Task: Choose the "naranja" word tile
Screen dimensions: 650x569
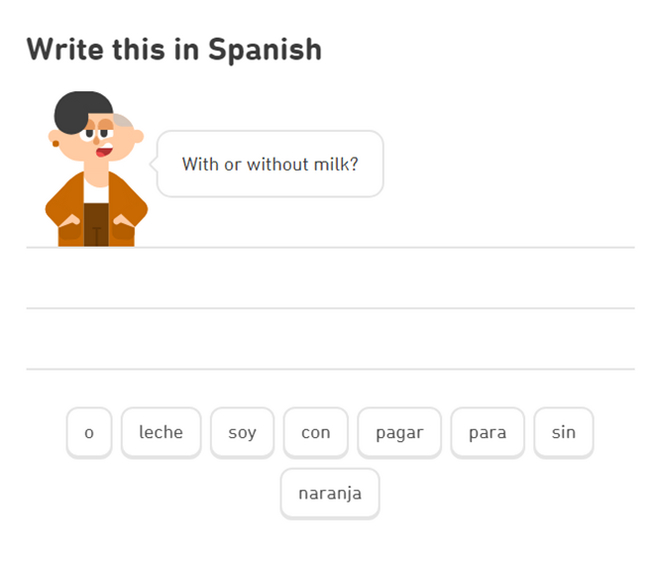Action: coord(329,493)
